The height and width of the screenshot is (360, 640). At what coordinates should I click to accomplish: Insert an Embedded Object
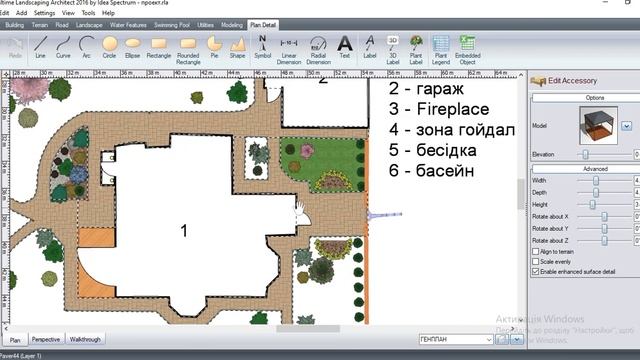(468, 51)
